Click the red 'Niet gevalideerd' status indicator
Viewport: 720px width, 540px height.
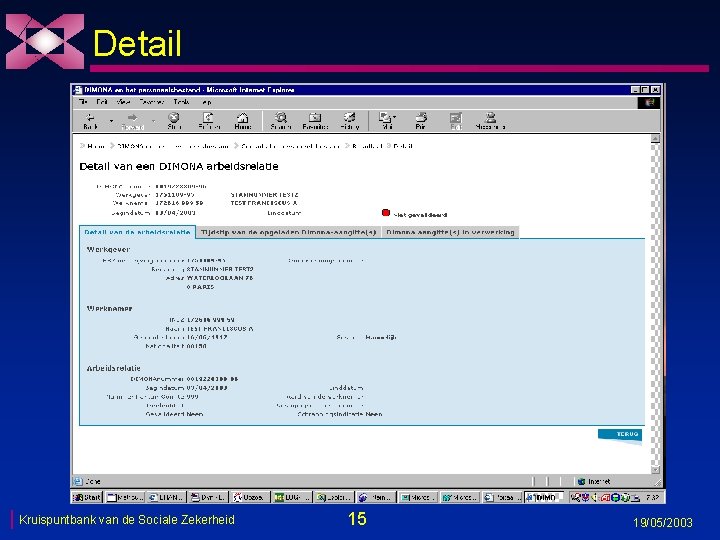click(x=386, y=213)
